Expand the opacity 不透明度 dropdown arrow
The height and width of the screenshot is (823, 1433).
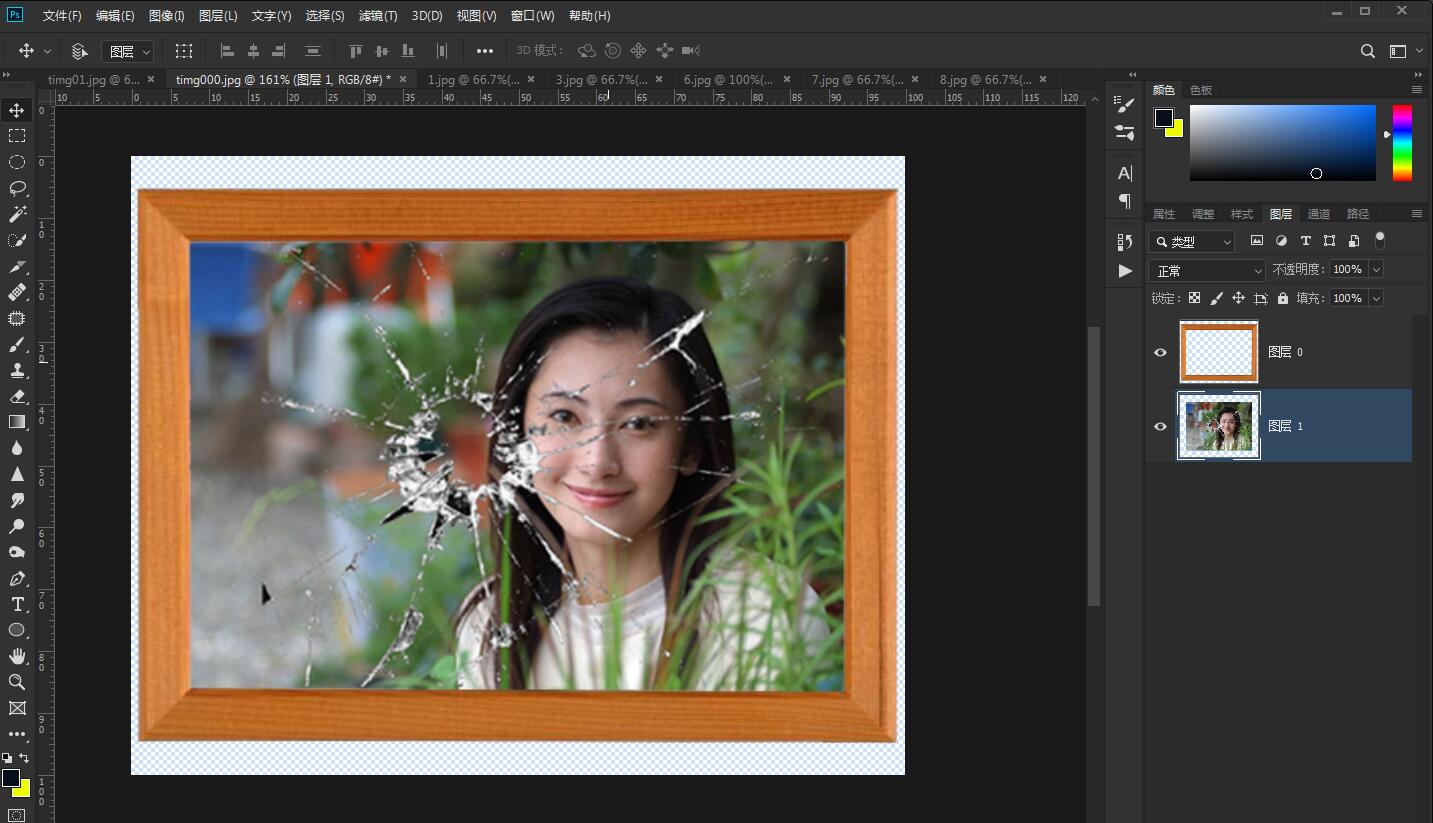tap(1376, 270)
